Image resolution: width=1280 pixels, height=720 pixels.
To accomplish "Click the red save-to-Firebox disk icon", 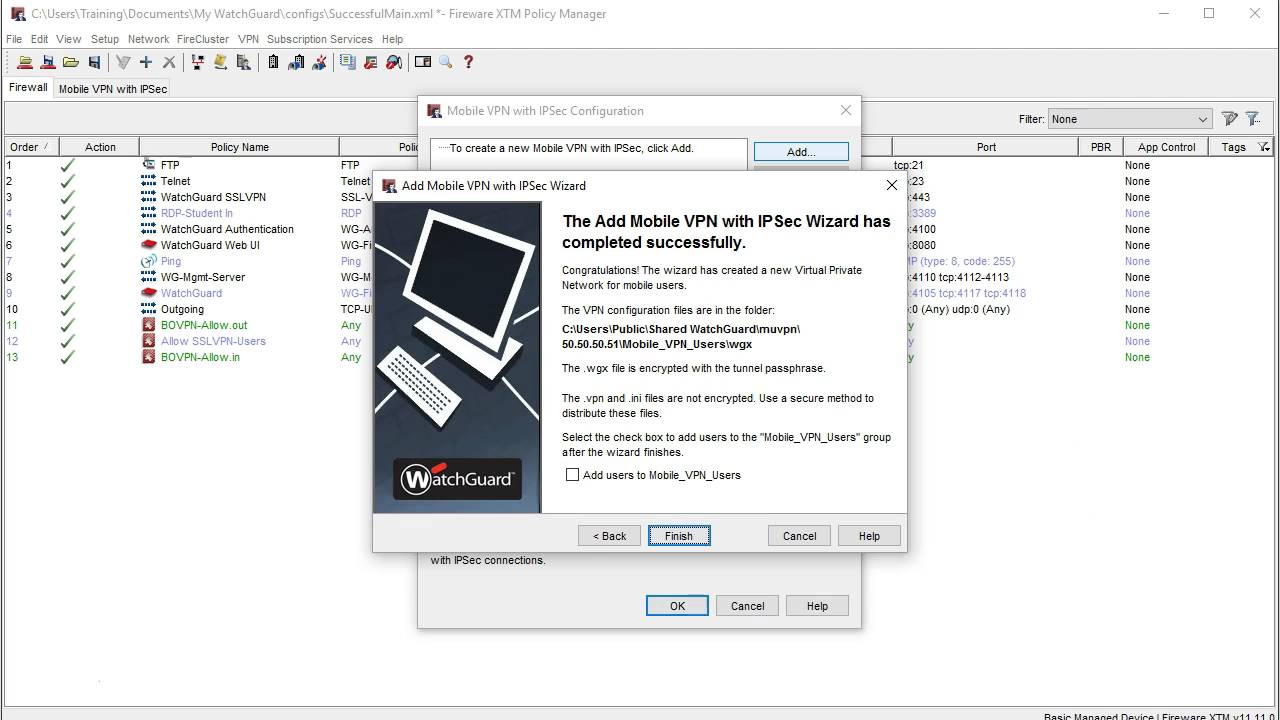I will click(47, 62).
